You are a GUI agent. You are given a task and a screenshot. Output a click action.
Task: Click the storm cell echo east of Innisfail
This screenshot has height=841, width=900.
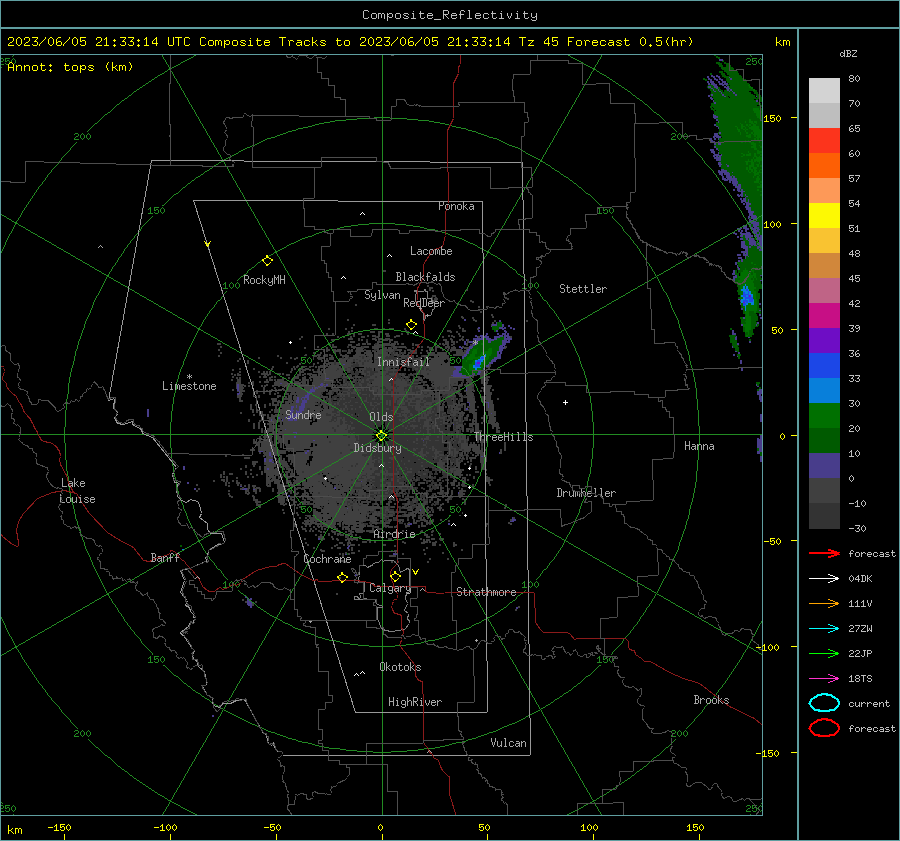pyautogui.click(x=482, y=356)
